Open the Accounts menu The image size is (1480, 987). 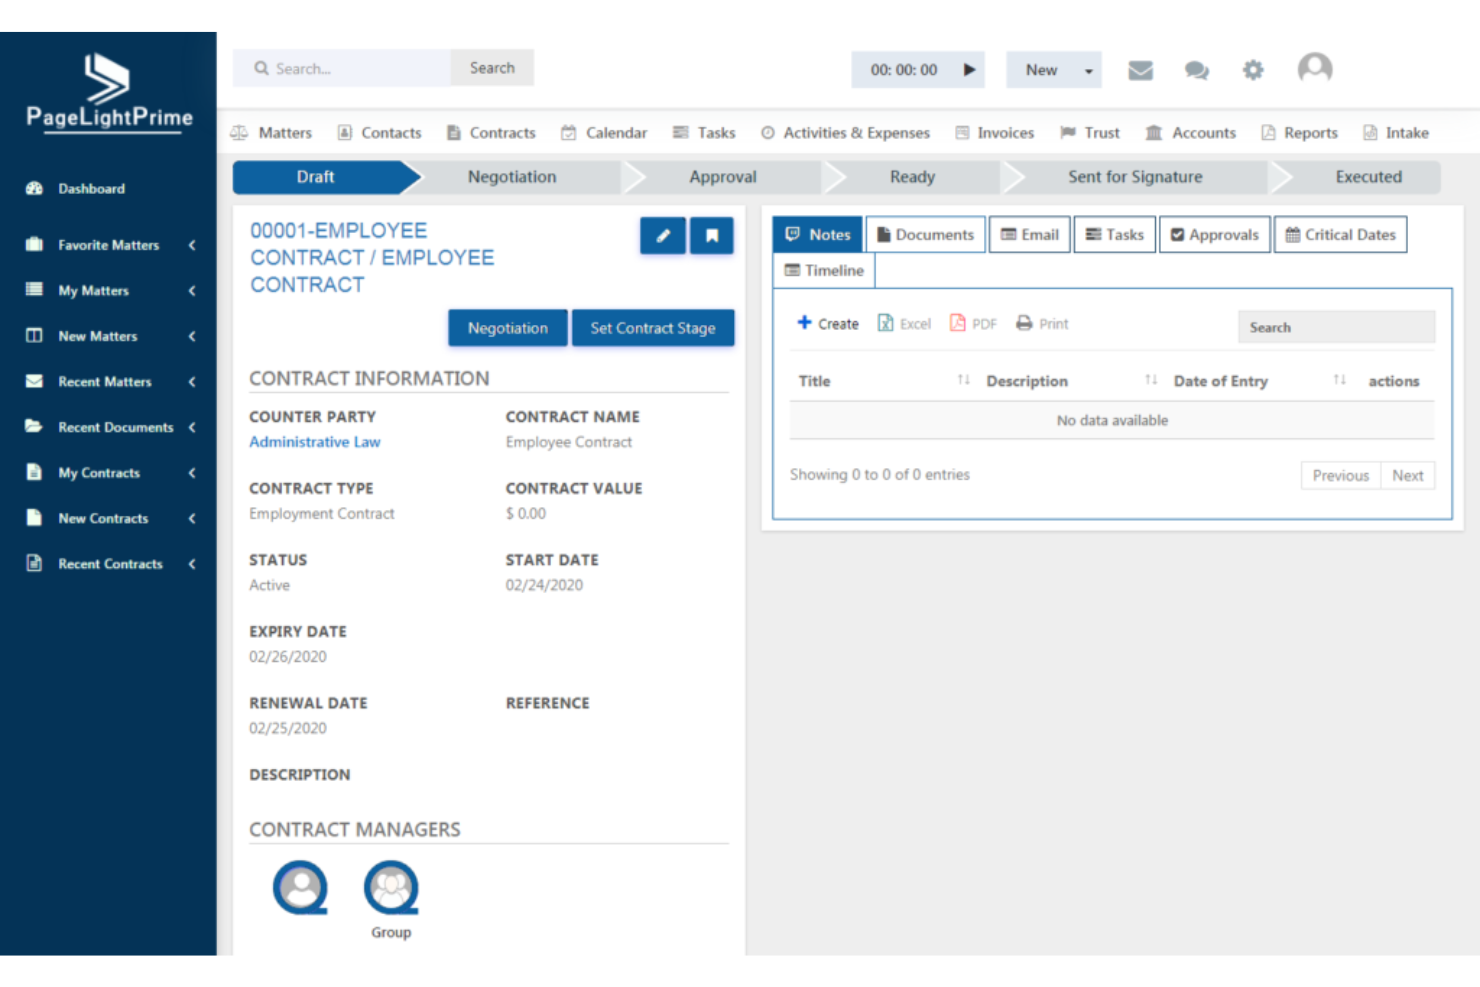(x=1191, y=133)
